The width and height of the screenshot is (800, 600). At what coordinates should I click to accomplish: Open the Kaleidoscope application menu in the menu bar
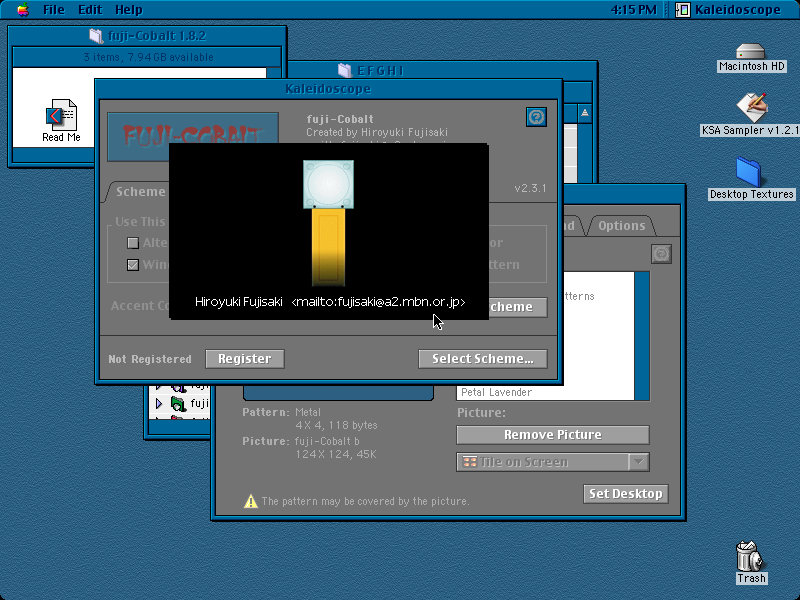click(729, 10)
